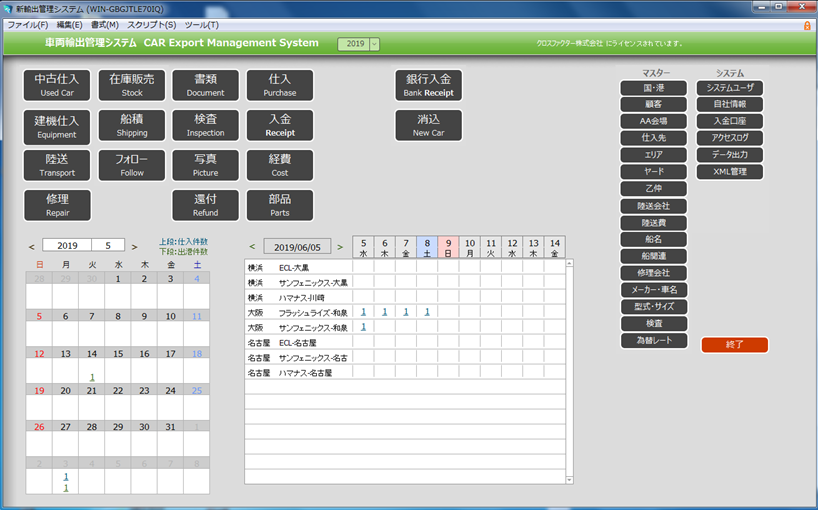Open the 書式(M) menu
This screenshot has height=510, width=818.
[x=105, y=25]
